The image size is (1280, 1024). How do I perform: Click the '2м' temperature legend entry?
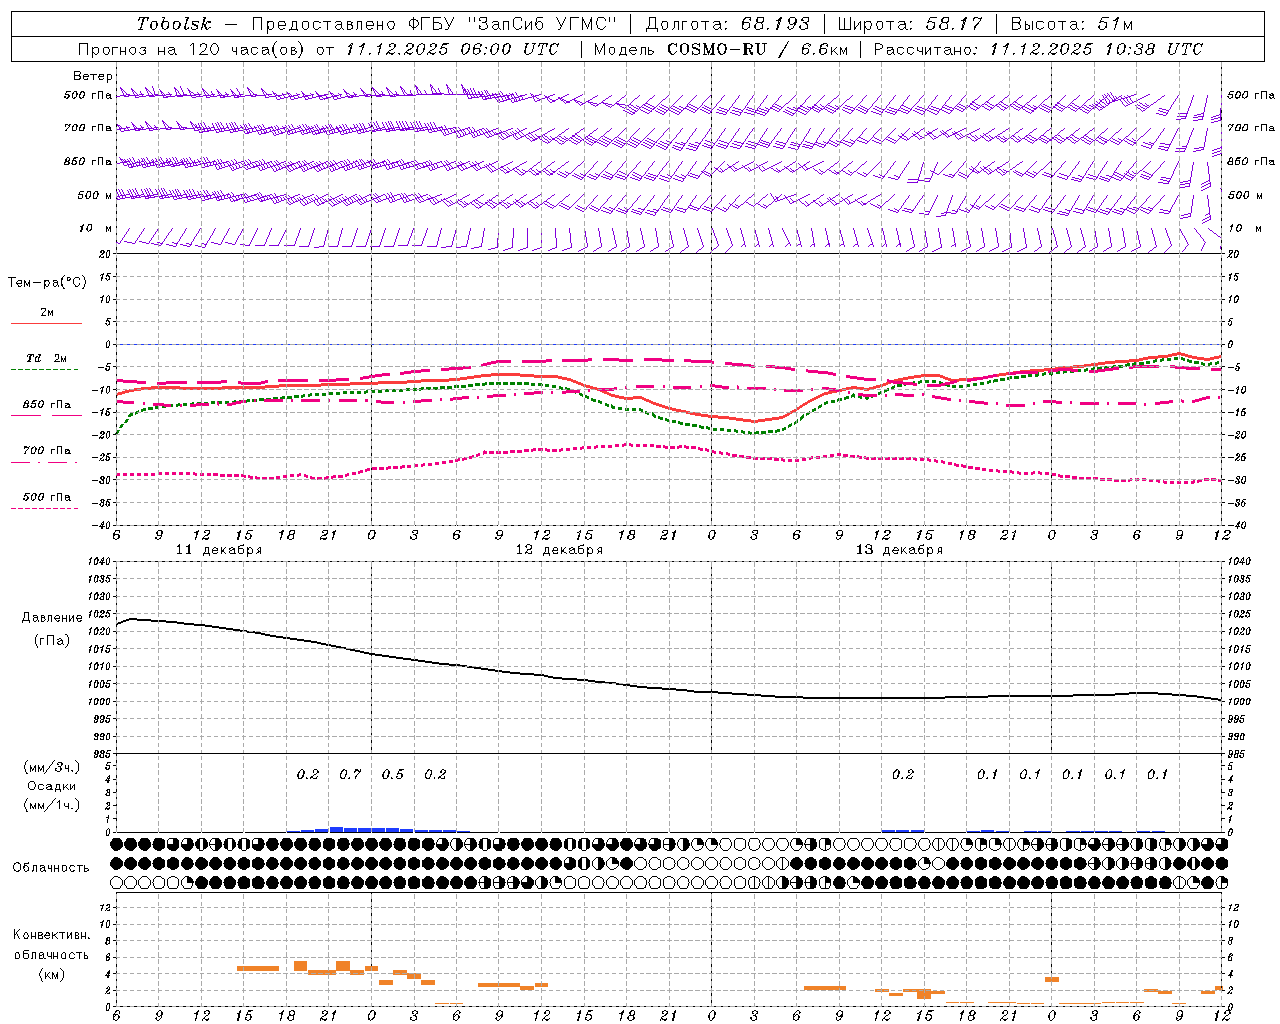(x=47, y=312)
